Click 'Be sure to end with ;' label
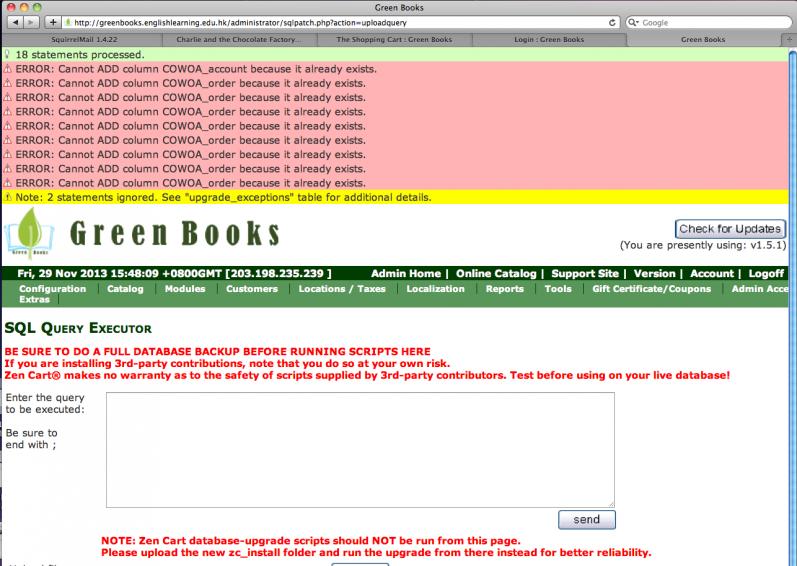The image size is (797, 566). coord(32,438)
